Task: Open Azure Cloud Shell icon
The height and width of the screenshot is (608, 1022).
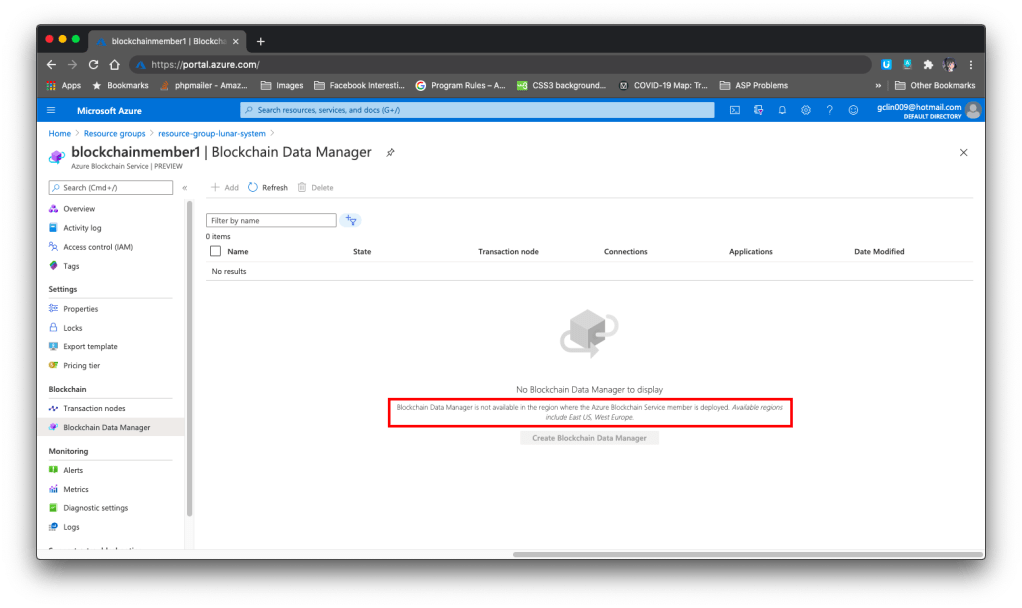Action: (734, 110)
